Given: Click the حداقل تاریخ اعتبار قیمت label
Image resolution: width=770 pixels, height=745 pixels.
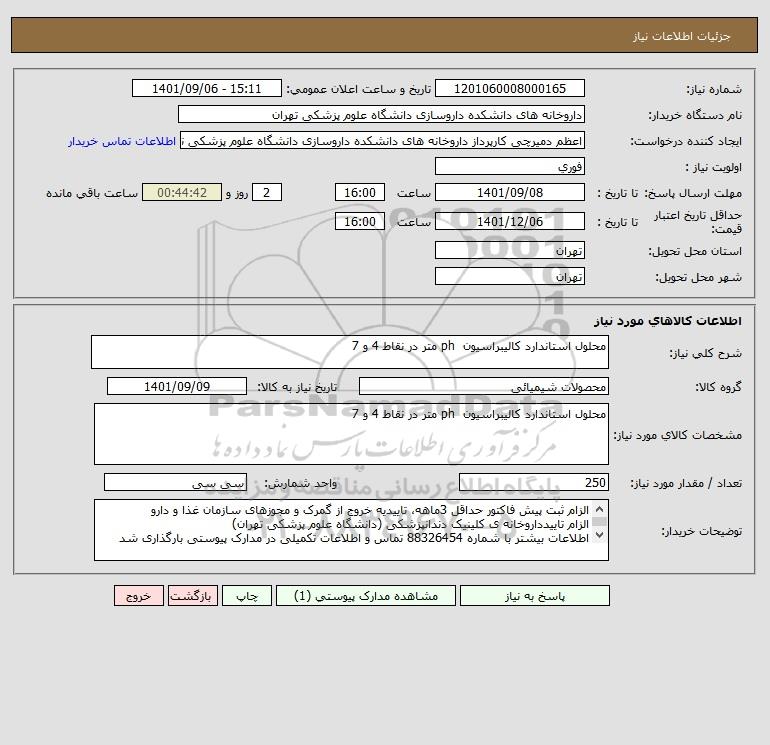Looking at the screenshot, I should click(x=698, y=222).
